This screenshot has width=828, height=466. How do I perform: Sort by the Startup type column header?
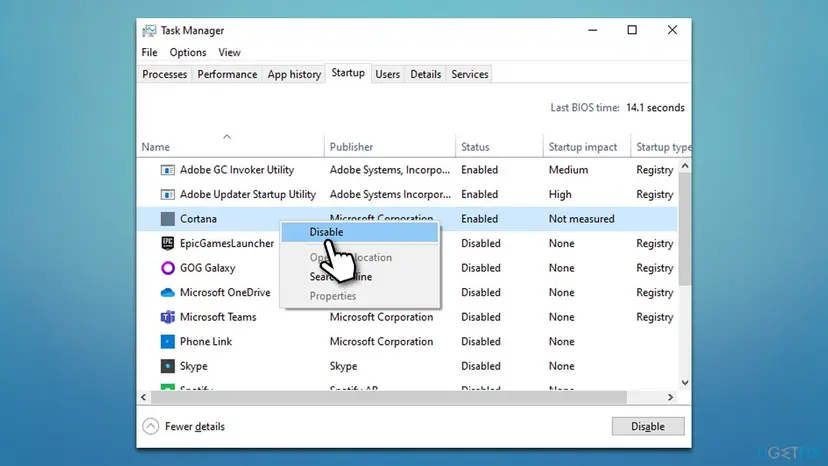click(663, 147)
